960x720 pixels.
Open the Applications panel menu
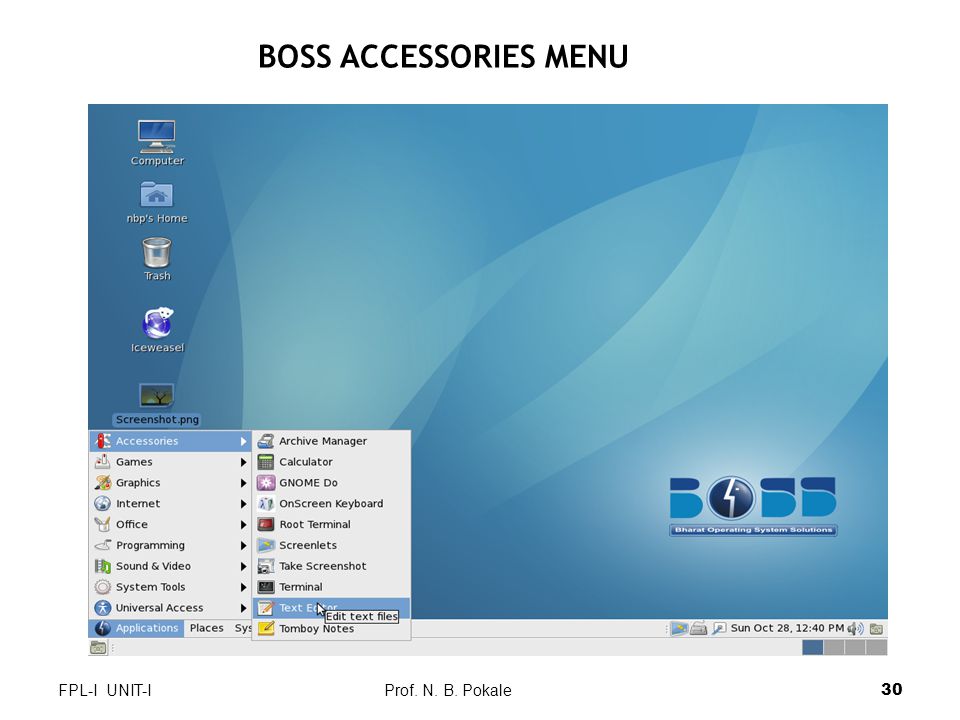(137, 628)
